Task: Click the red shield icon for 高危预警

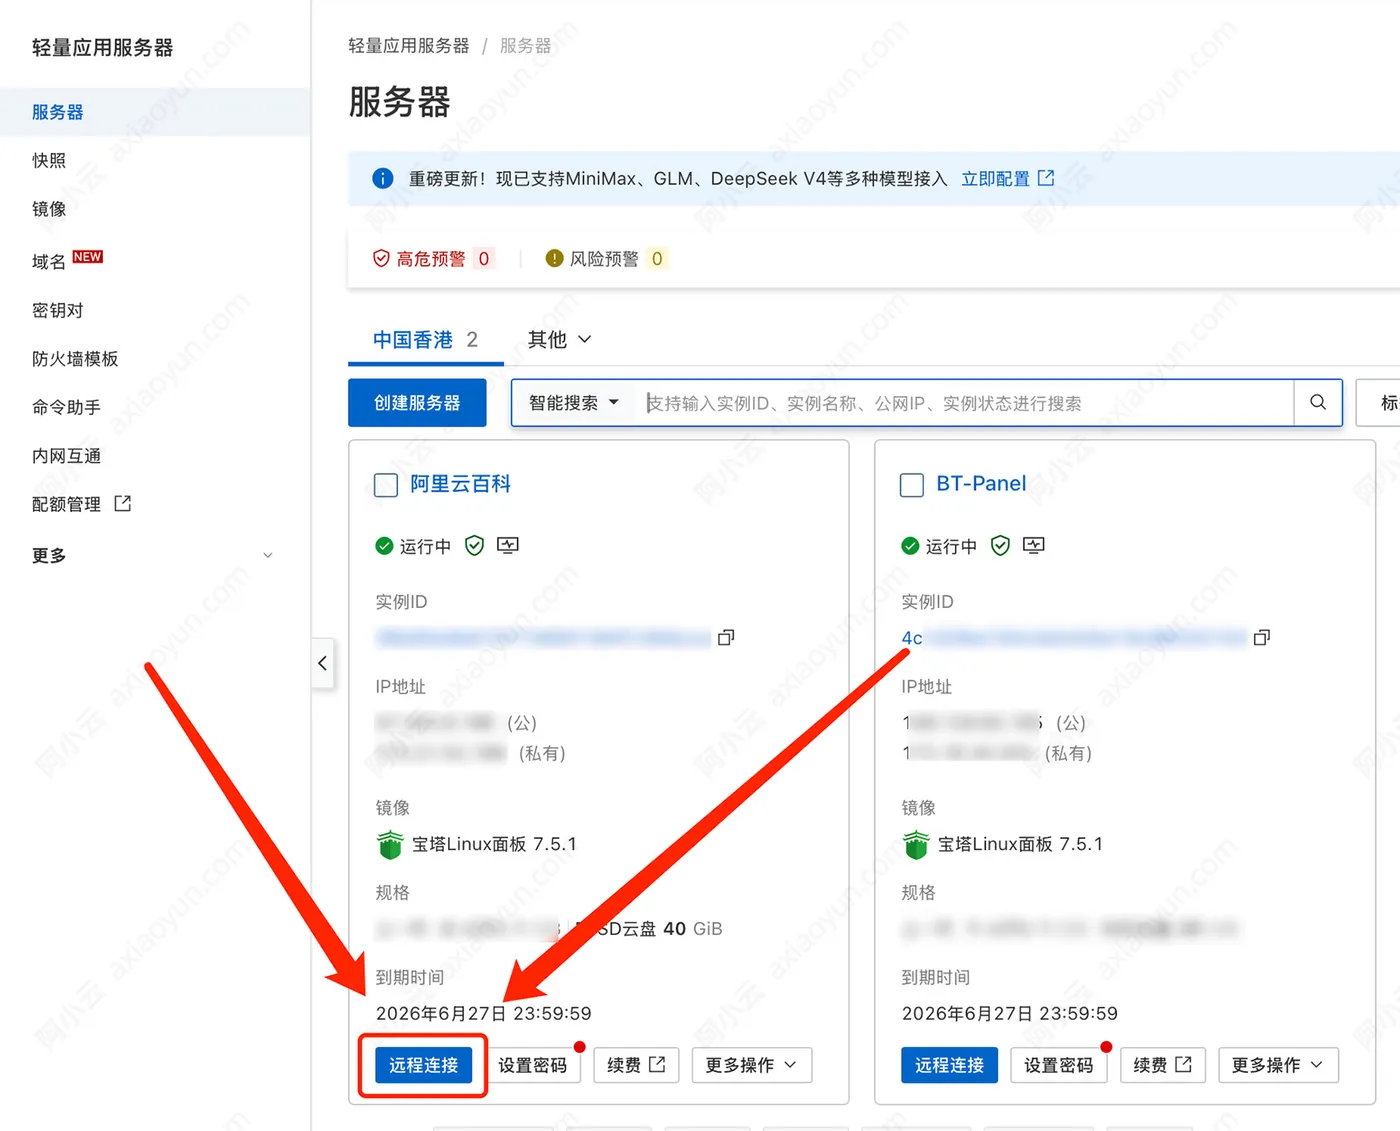Action: pos(381,259)
